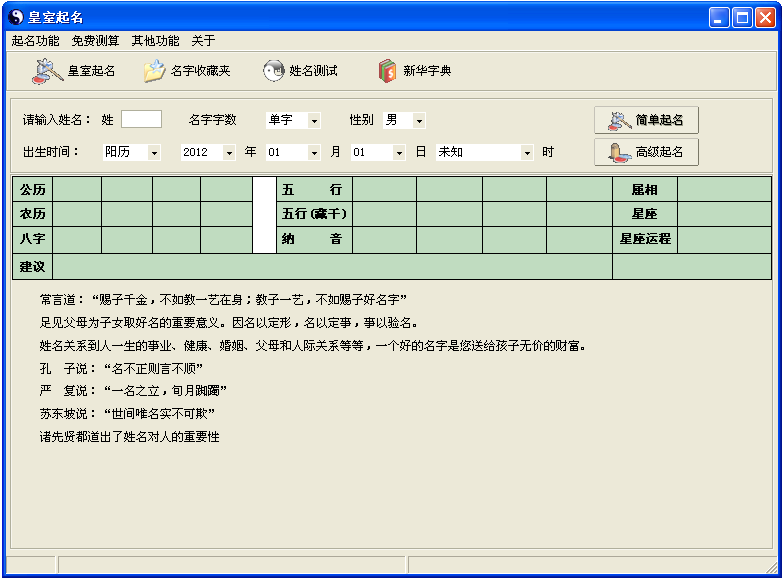
Task: Click the 纳 音 table label
Action: point(312,239)
